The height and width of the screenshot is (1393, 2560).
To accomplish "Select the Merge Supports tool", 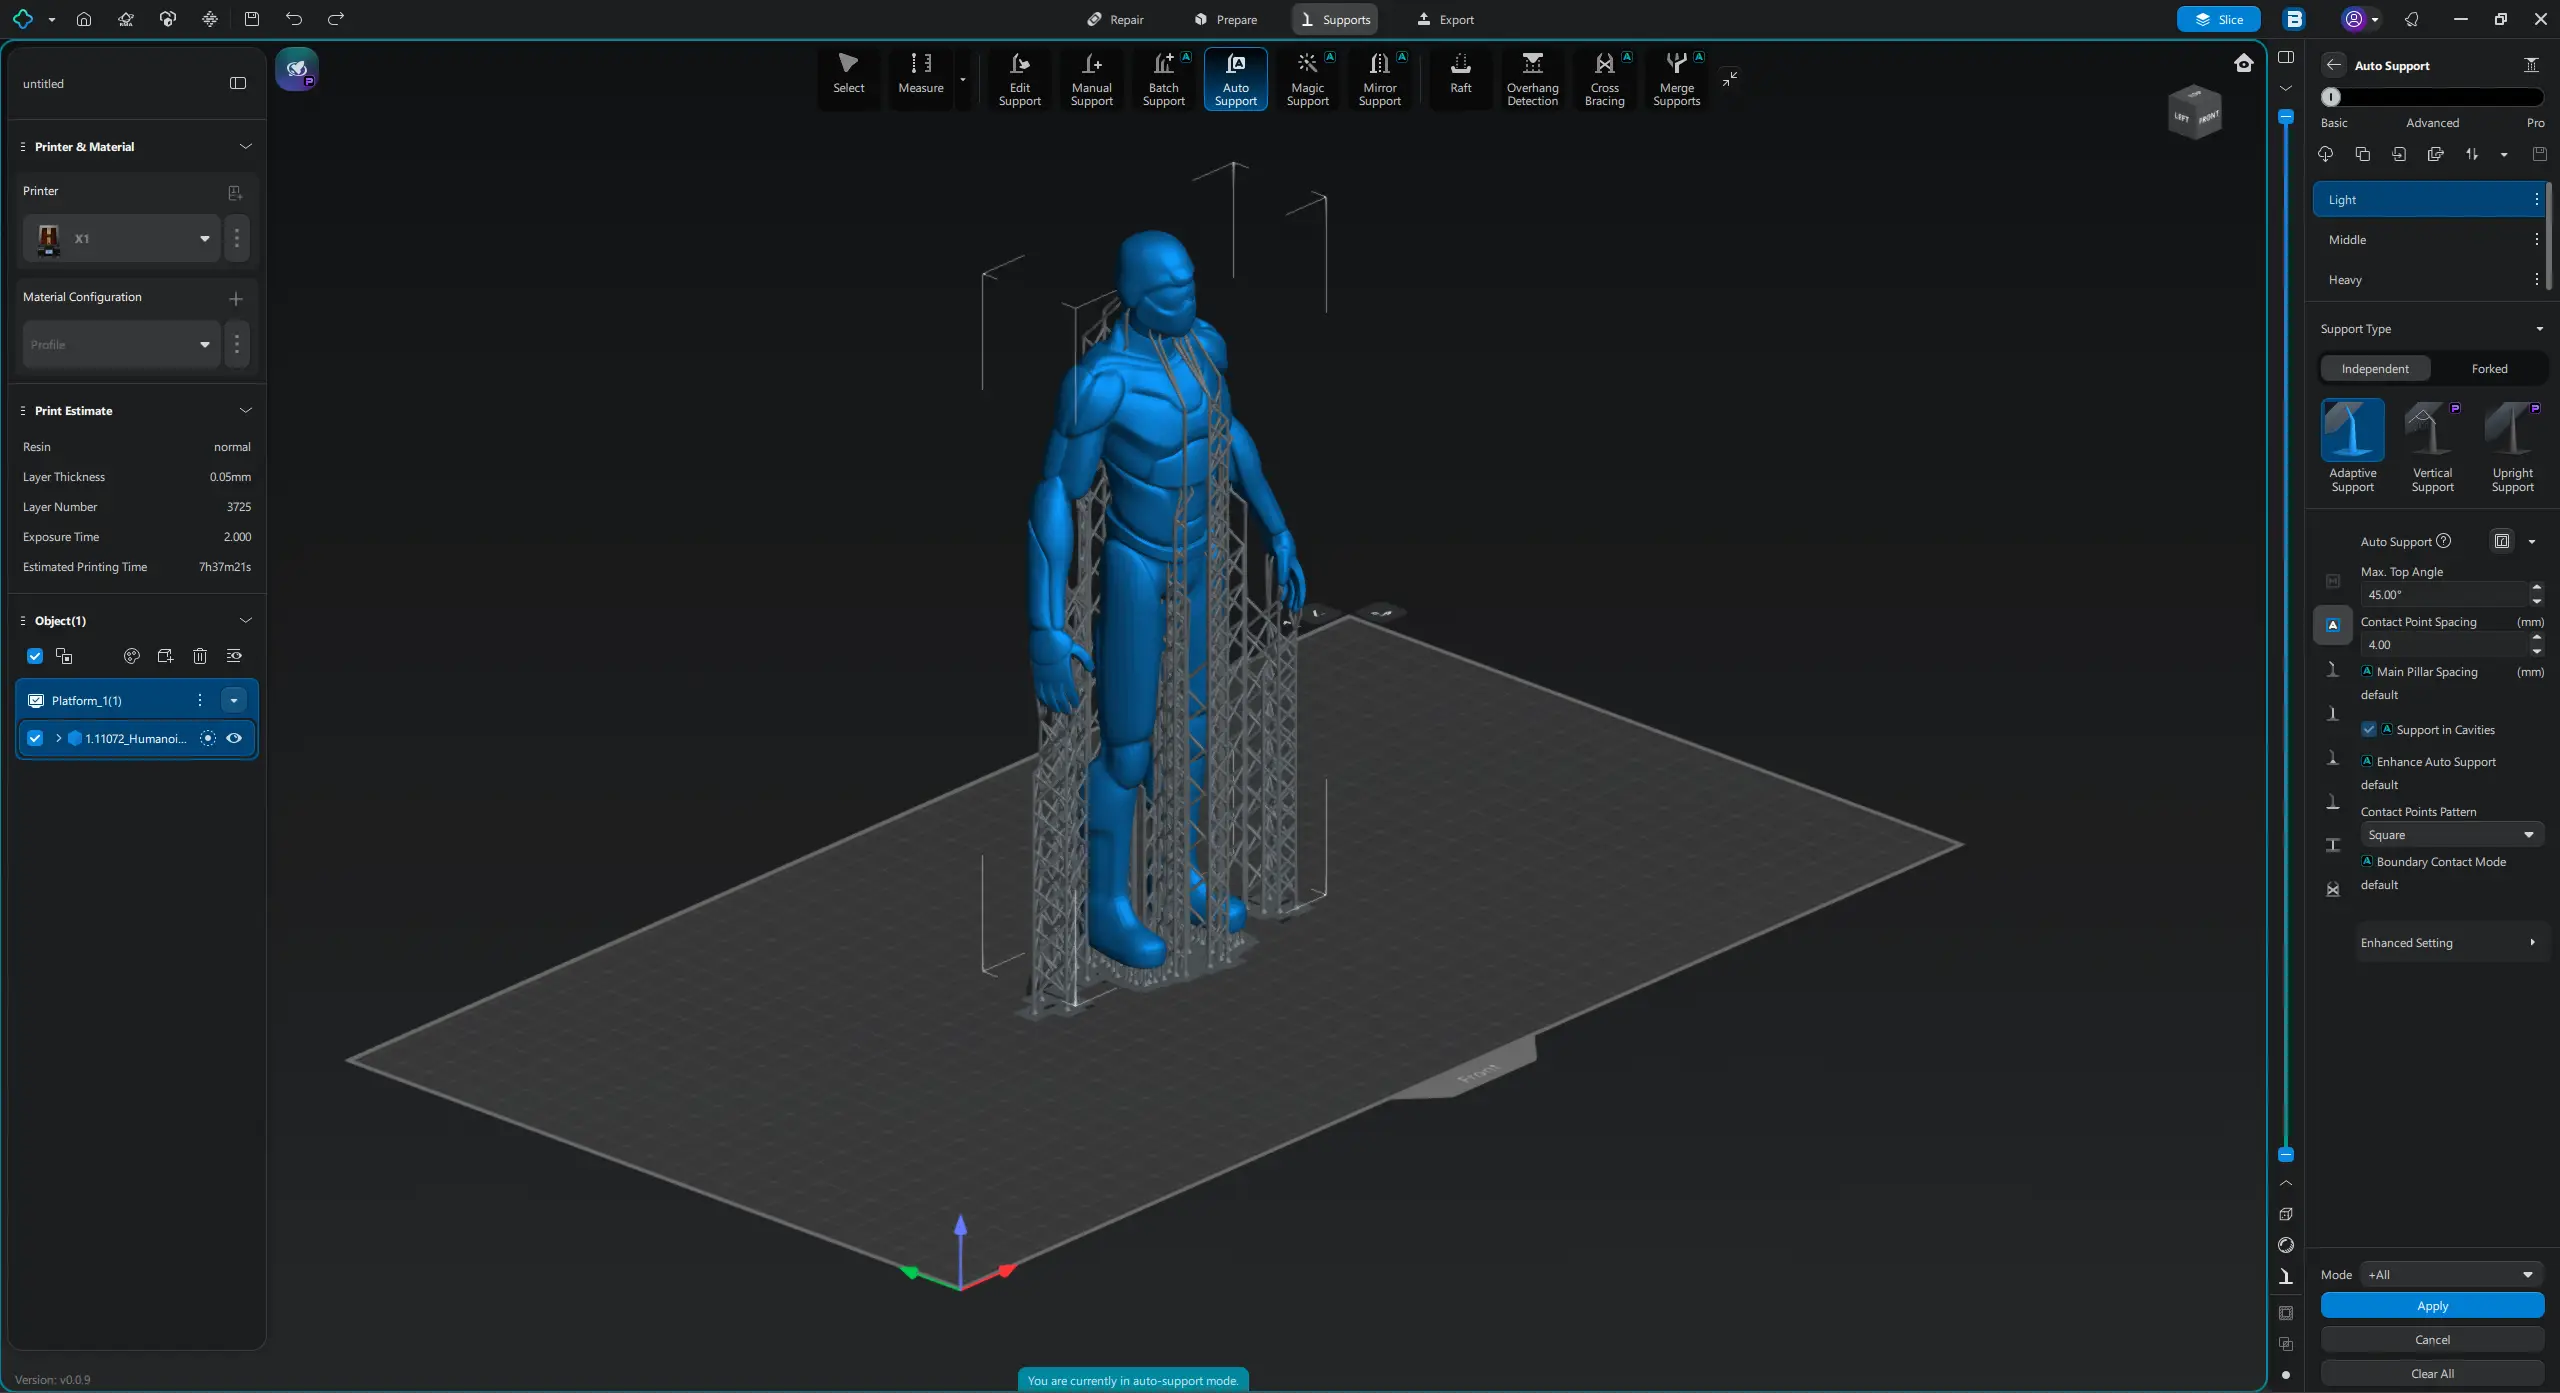I will coord(1676,79).
